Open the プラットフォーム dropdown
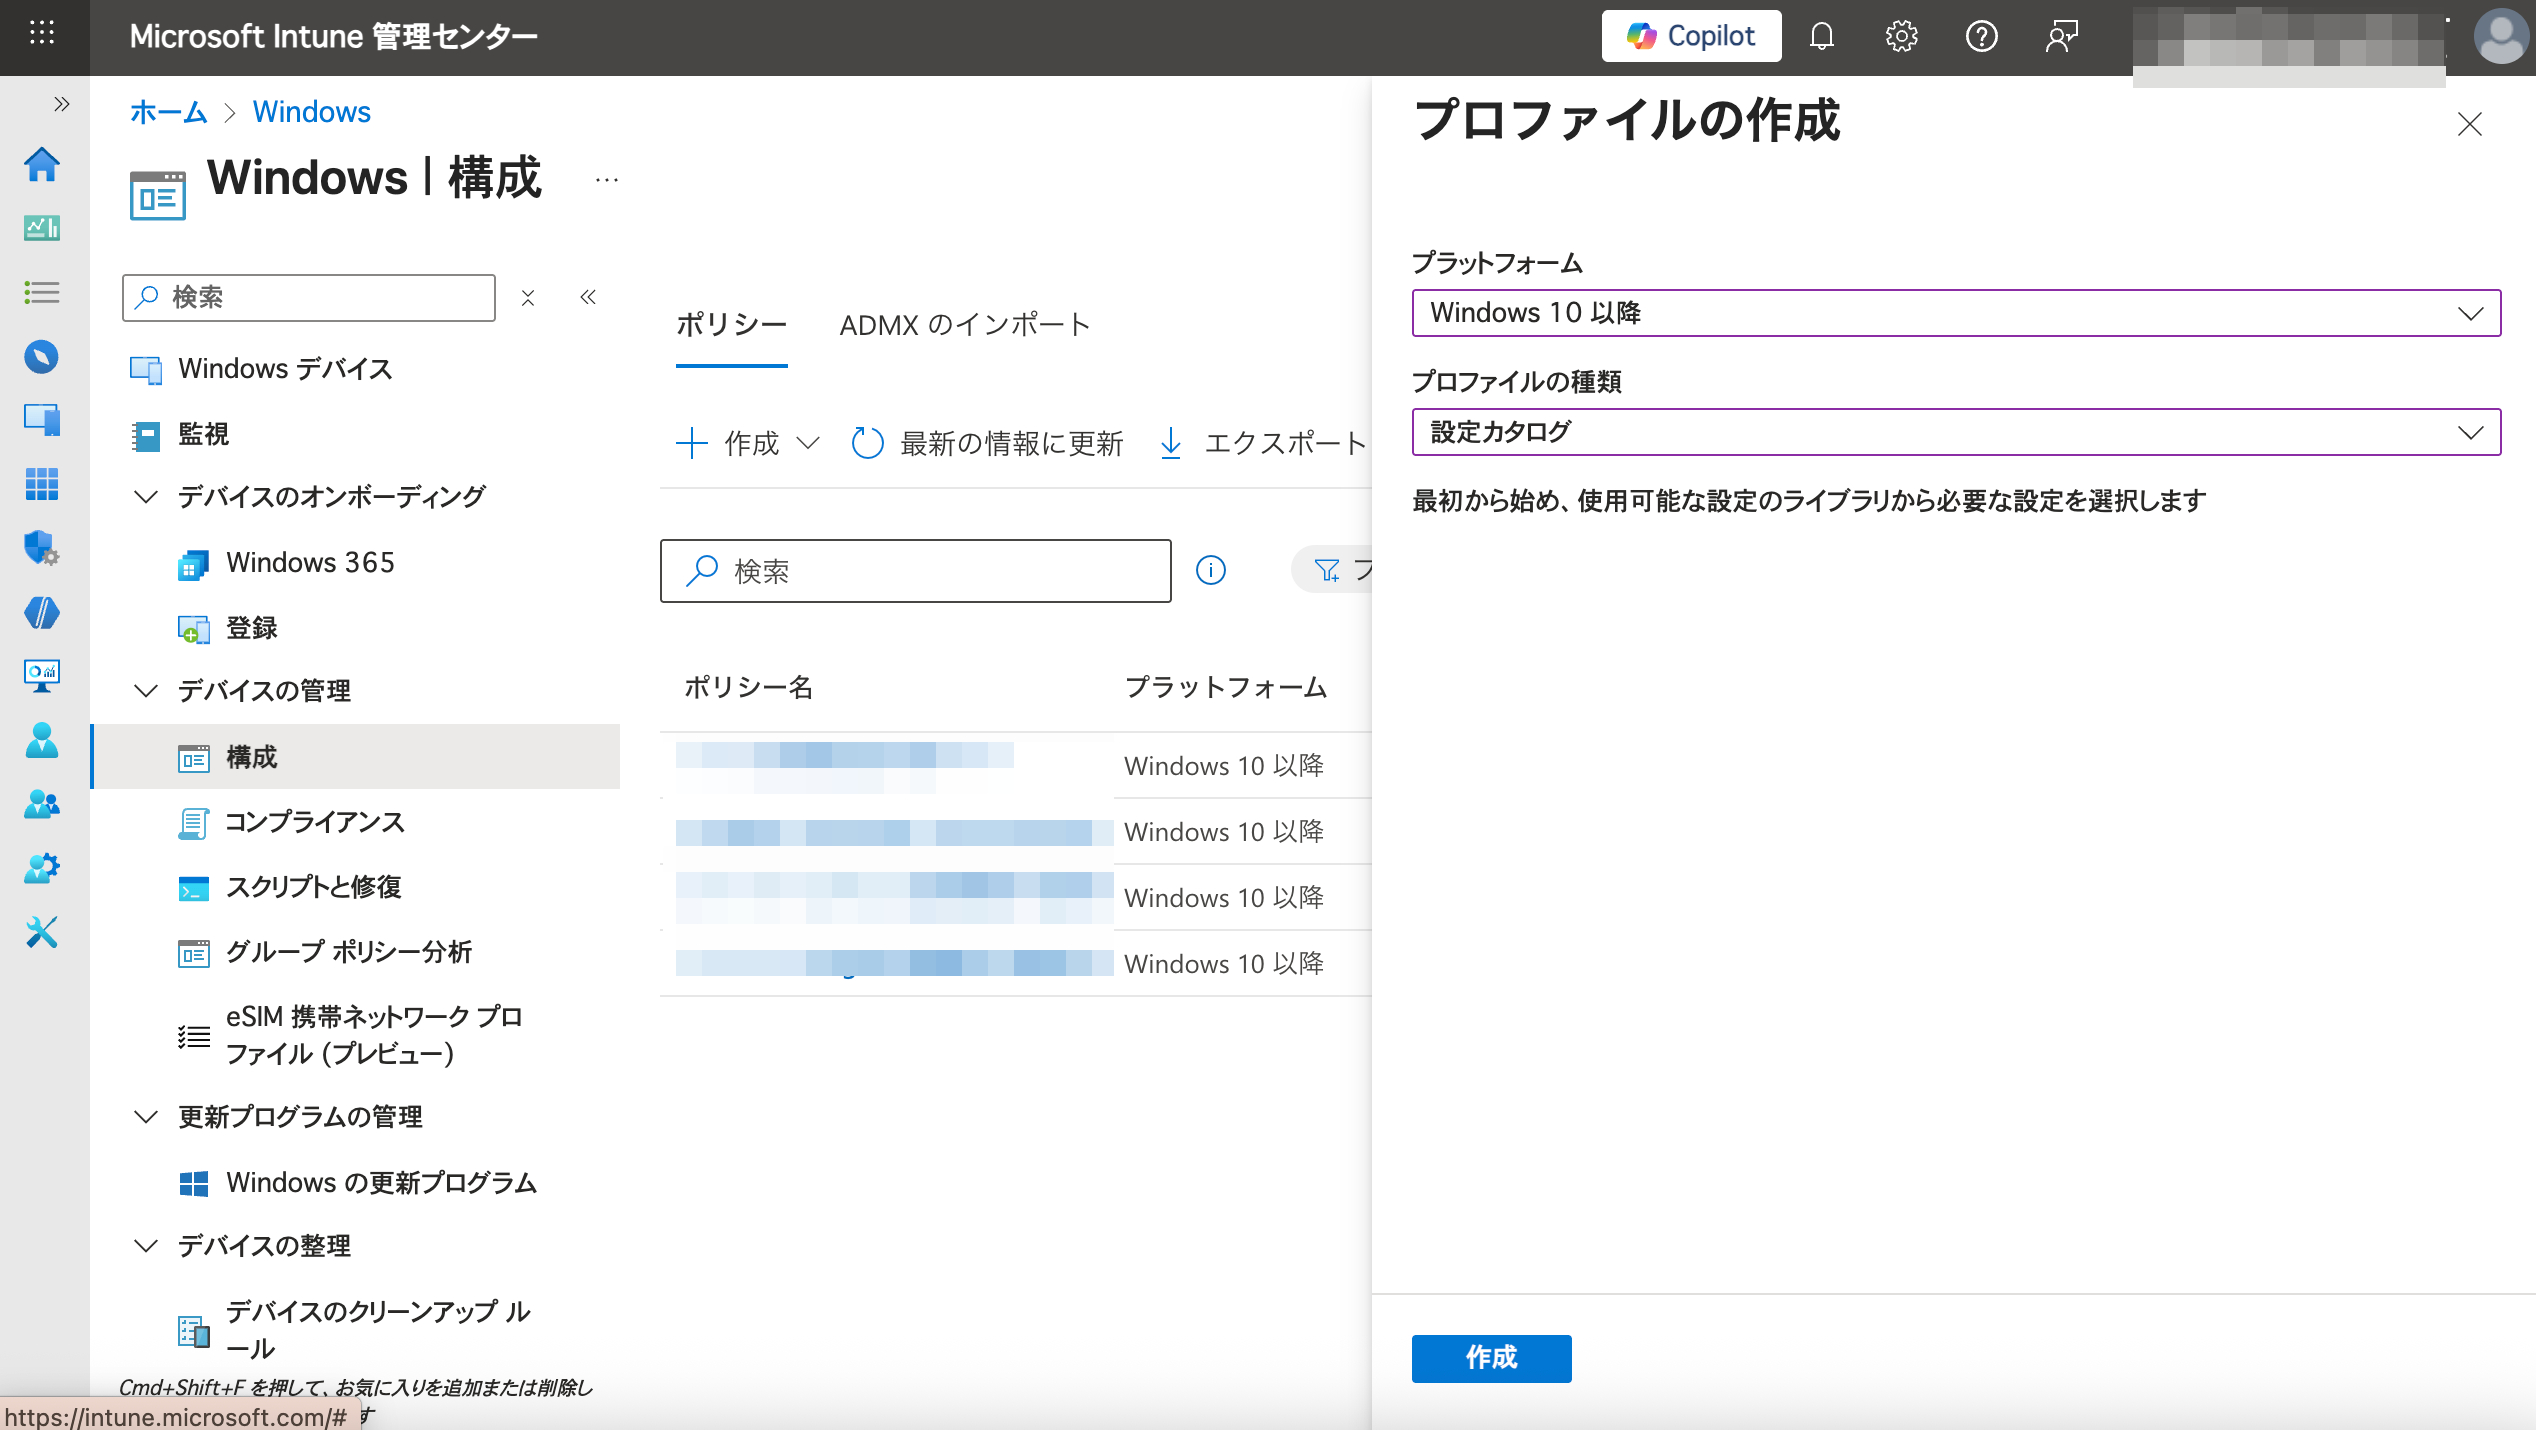Viewport: 2536px width, 1430px height. (x=1955, y=313)
